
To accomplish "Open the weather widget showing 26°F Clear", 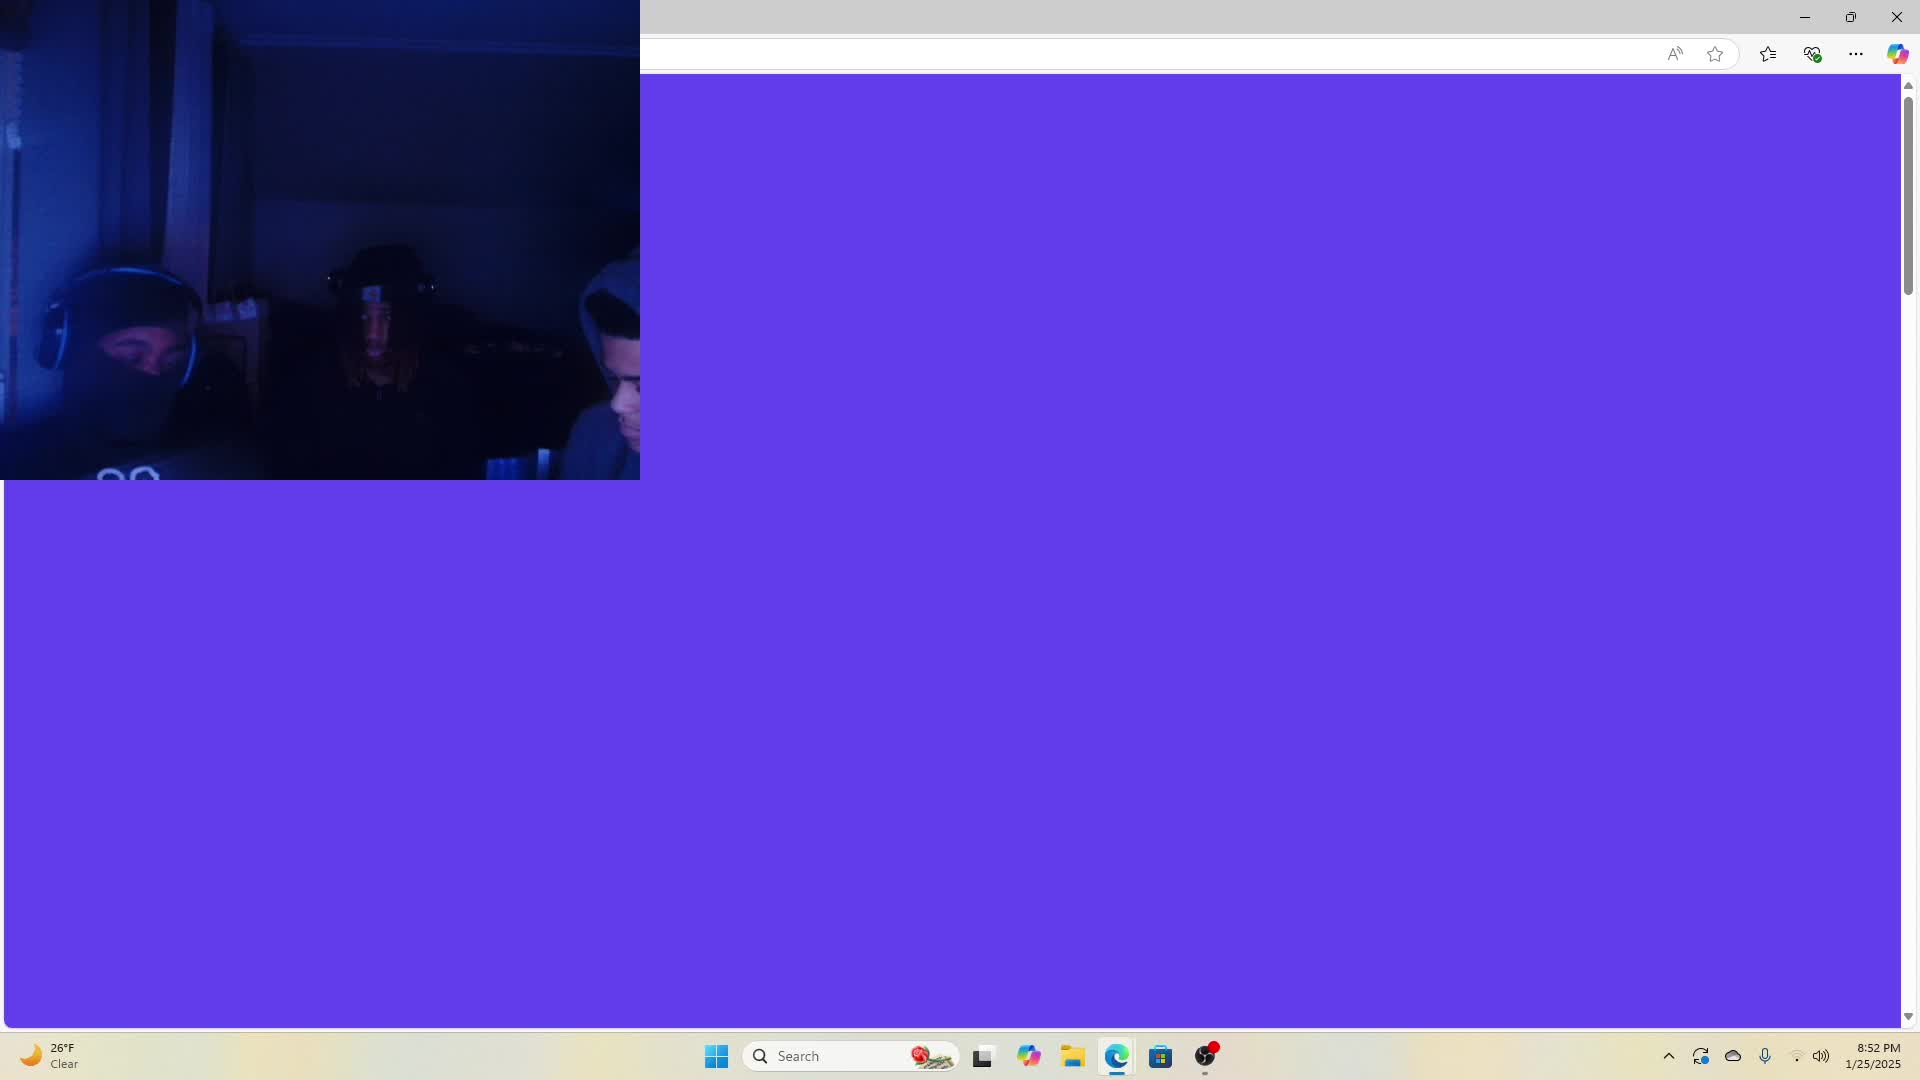I will pos(50,1056).
